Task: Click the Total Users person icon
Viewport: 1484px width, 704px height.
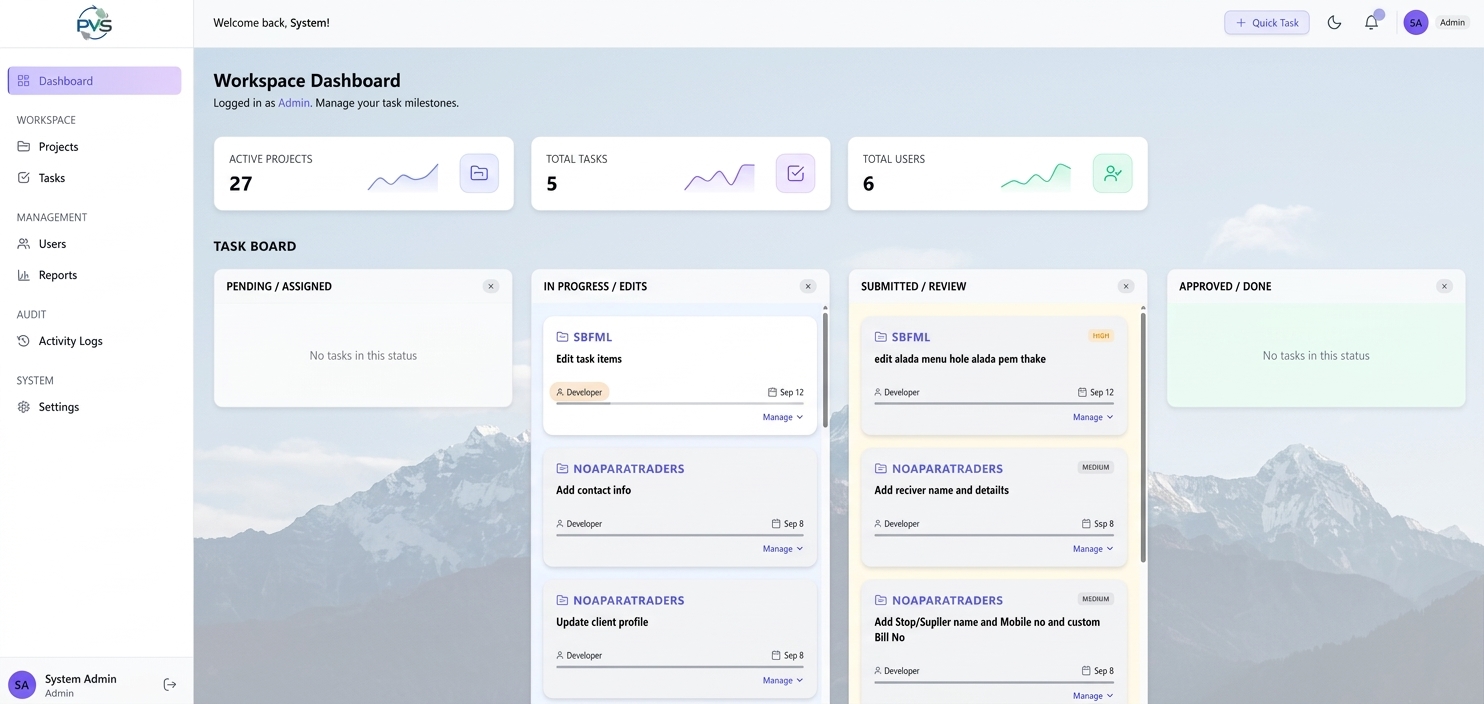Action: point(1113,174)
